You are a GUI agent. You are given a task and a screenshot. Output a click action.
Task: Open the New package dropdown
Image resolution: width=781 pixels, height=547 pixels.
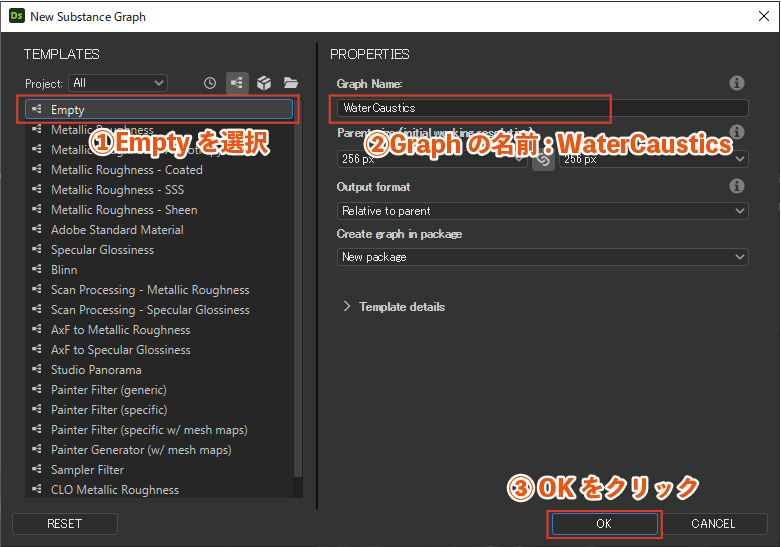tap(542, 257)
